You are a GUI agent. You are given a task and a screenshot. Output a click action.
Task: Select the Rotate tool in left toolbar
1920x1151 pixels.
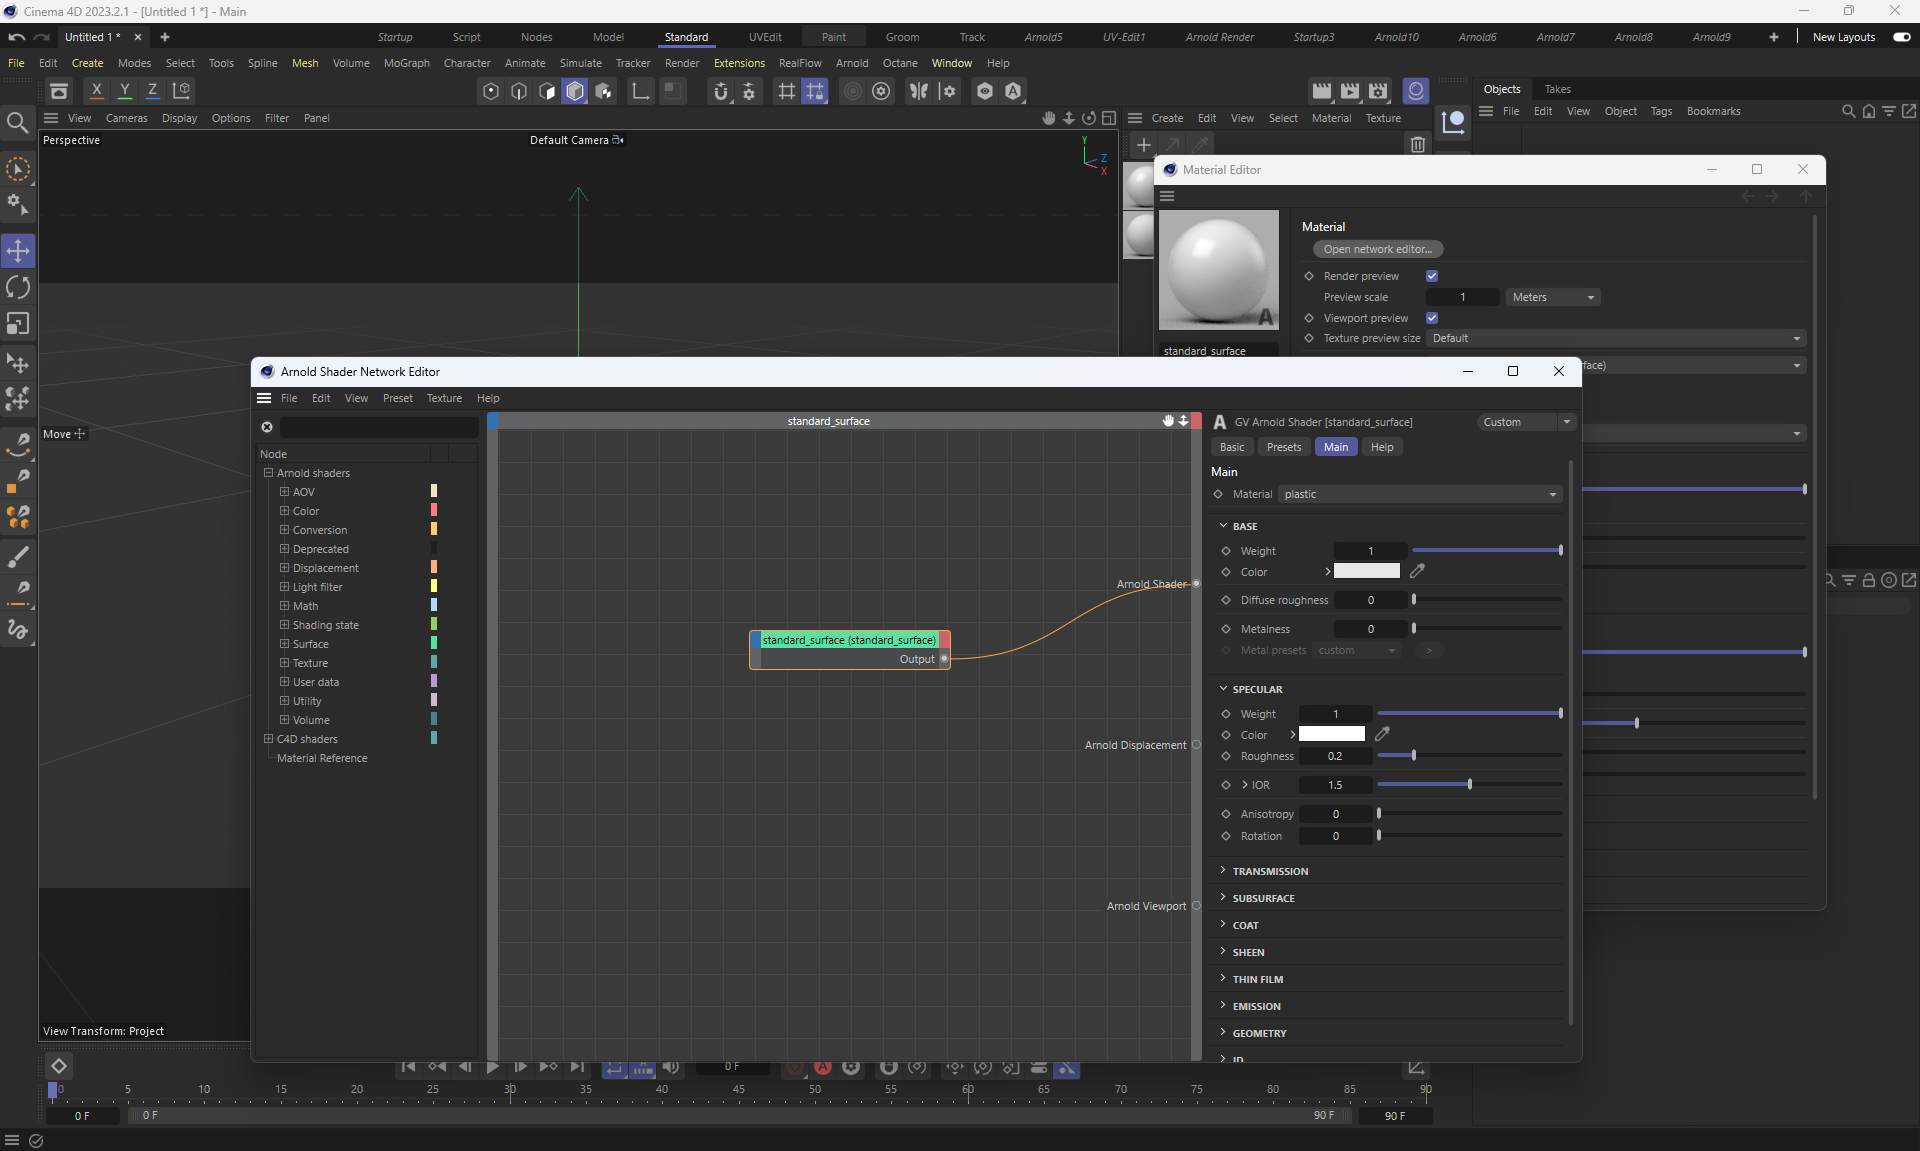pos(18,288)
